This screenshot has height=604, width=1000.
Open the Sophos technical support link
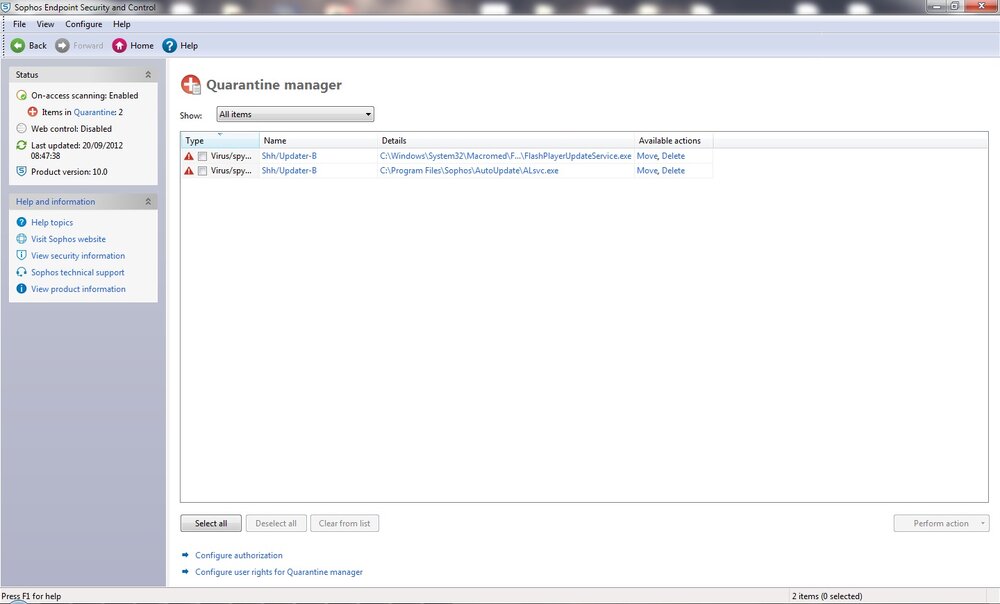[x=78, y=272]
